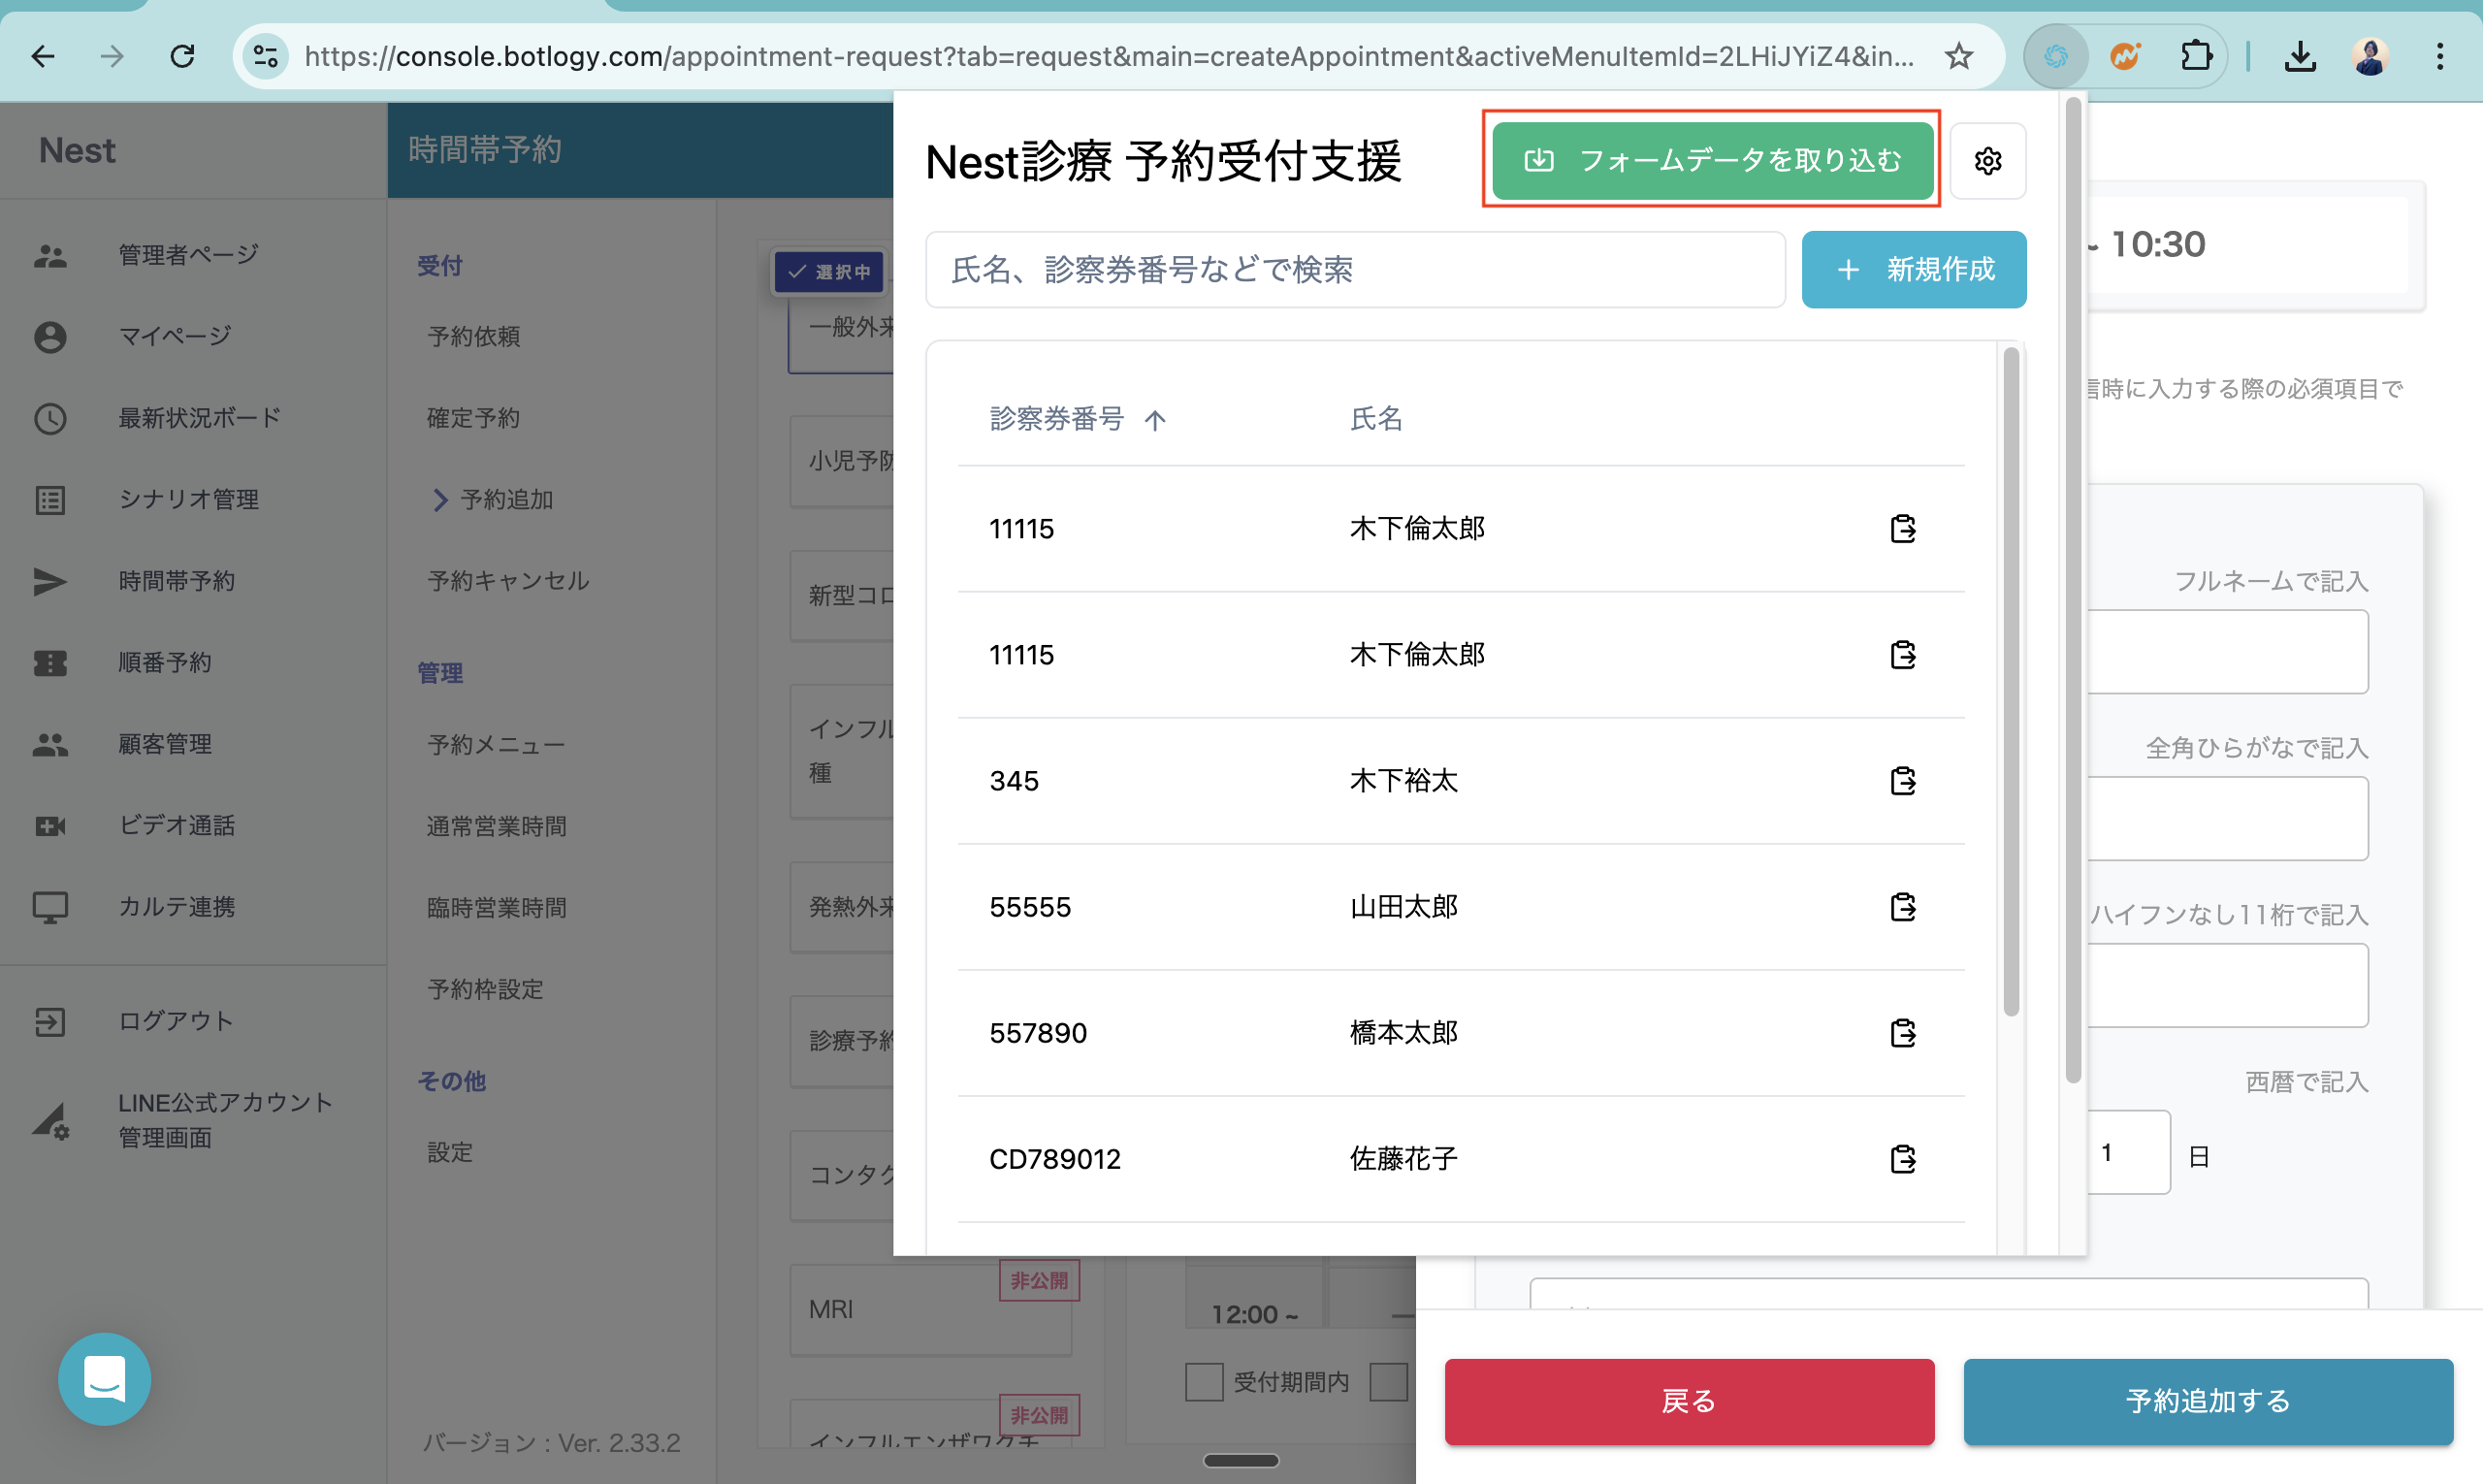Image resolution: width=2483 pixels, height=1484 pixels.
Task: Select 予約キャンセル menu item
Action: (x=508, y=580)
